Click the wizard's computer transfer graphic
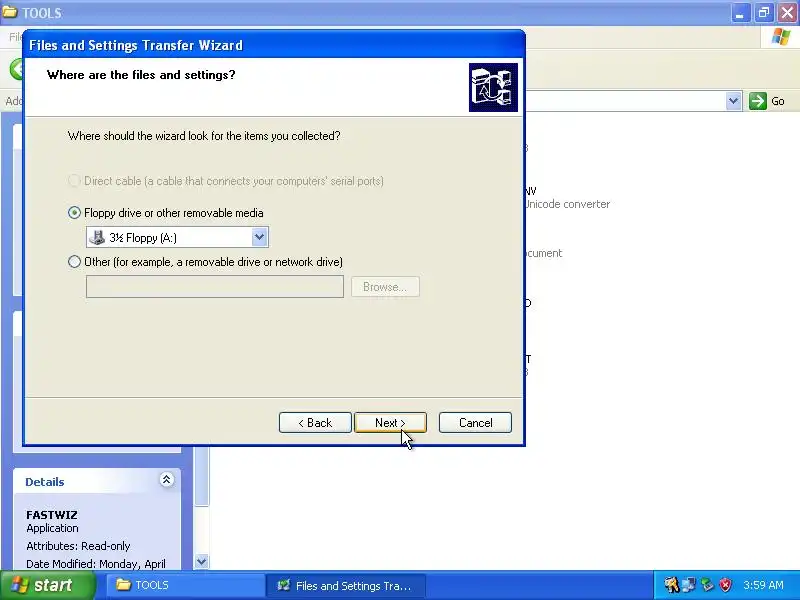The height and width of the screenshot is (600, 800). (x=493, y=87)
